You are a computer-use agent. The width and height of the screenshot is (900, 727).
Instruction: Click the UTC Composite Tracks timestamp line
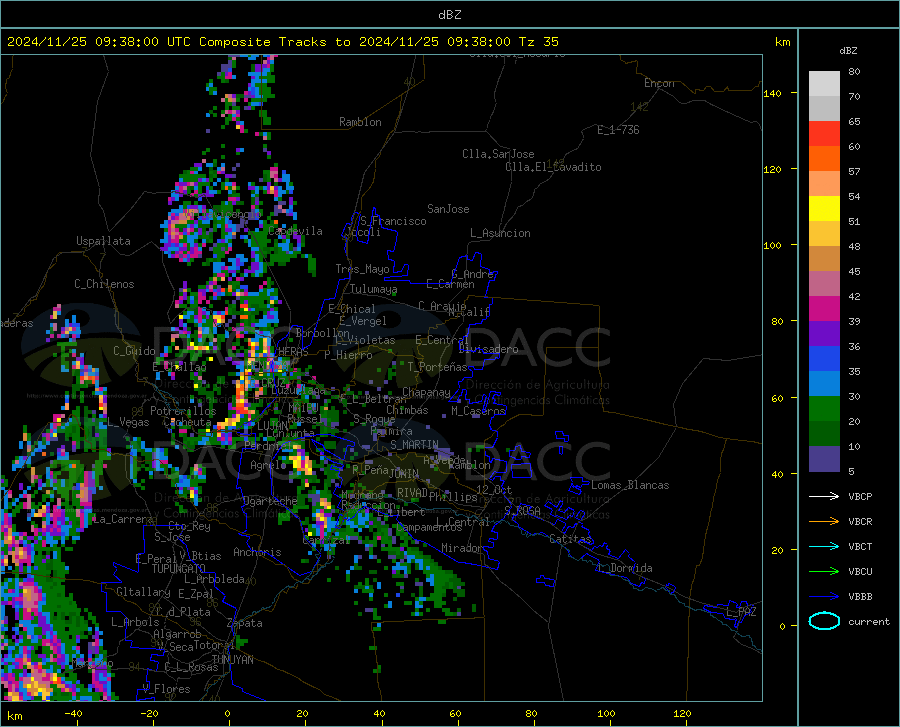click(x=282, y=42)
